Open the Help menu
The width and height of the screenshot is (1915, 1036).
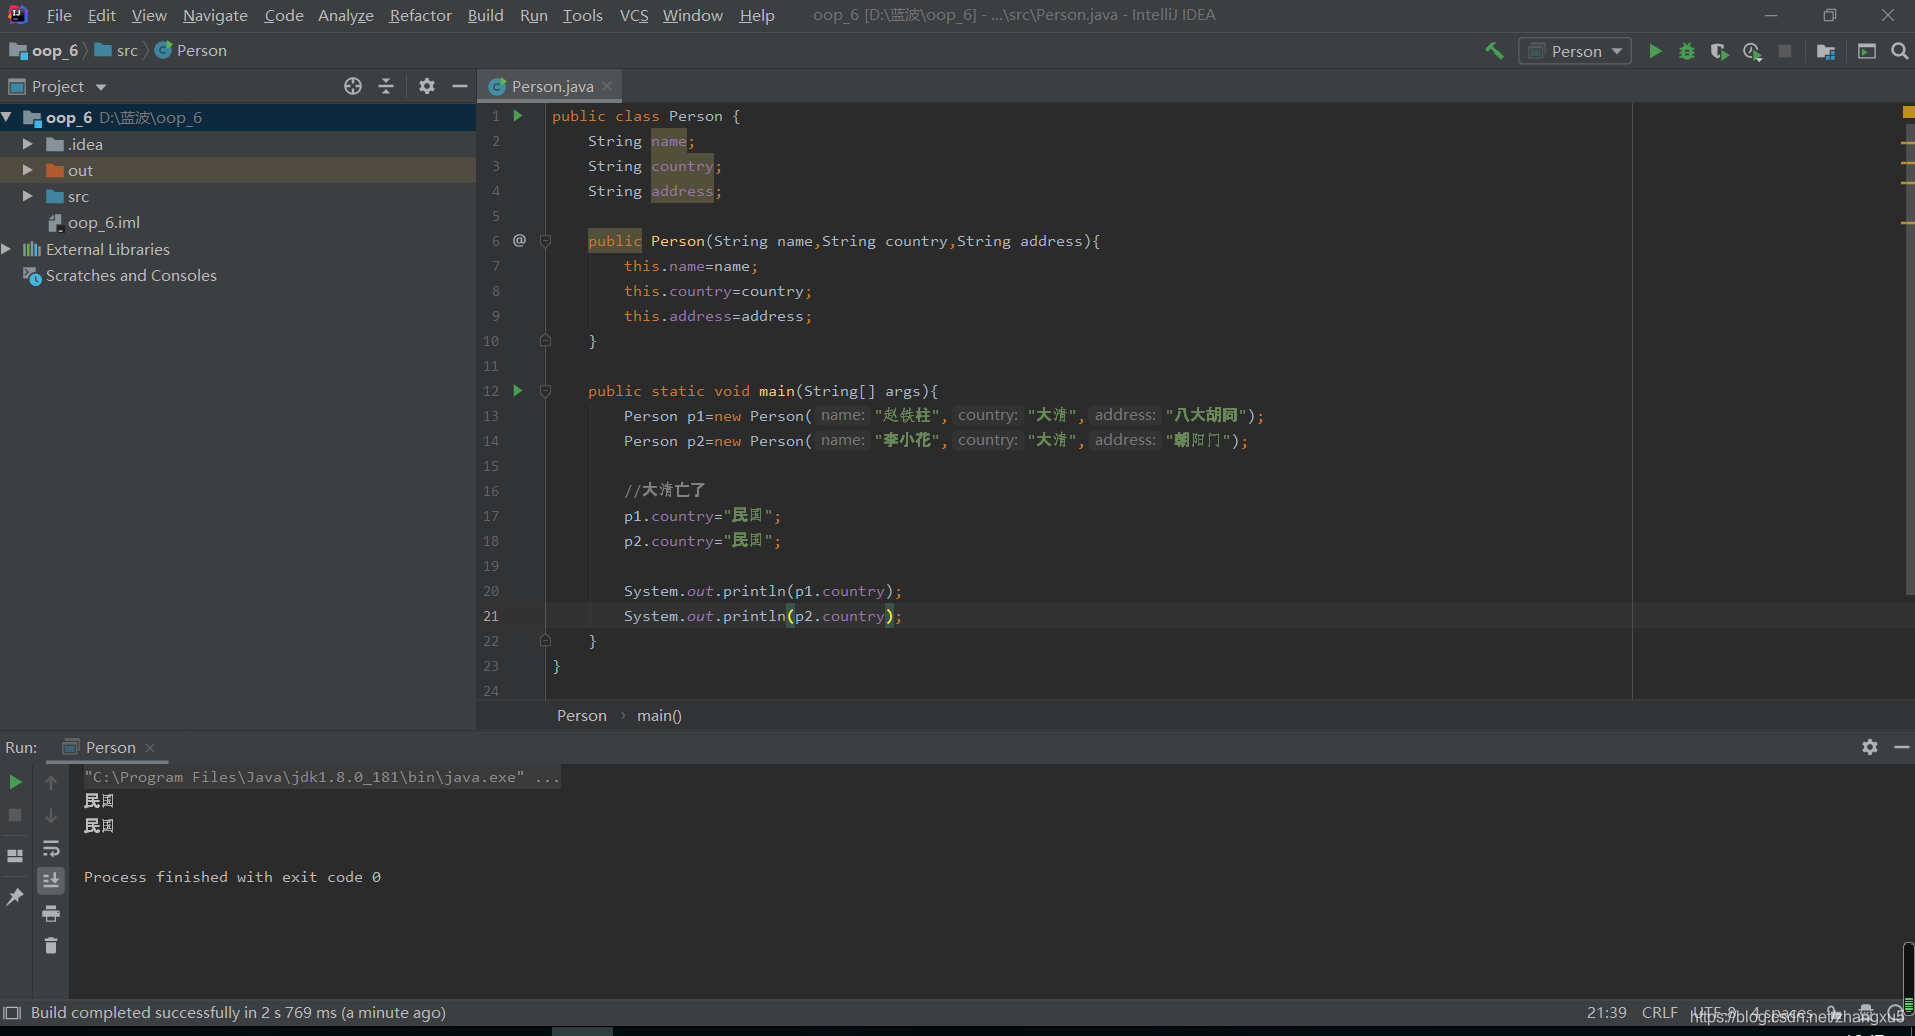pos(757,15)
